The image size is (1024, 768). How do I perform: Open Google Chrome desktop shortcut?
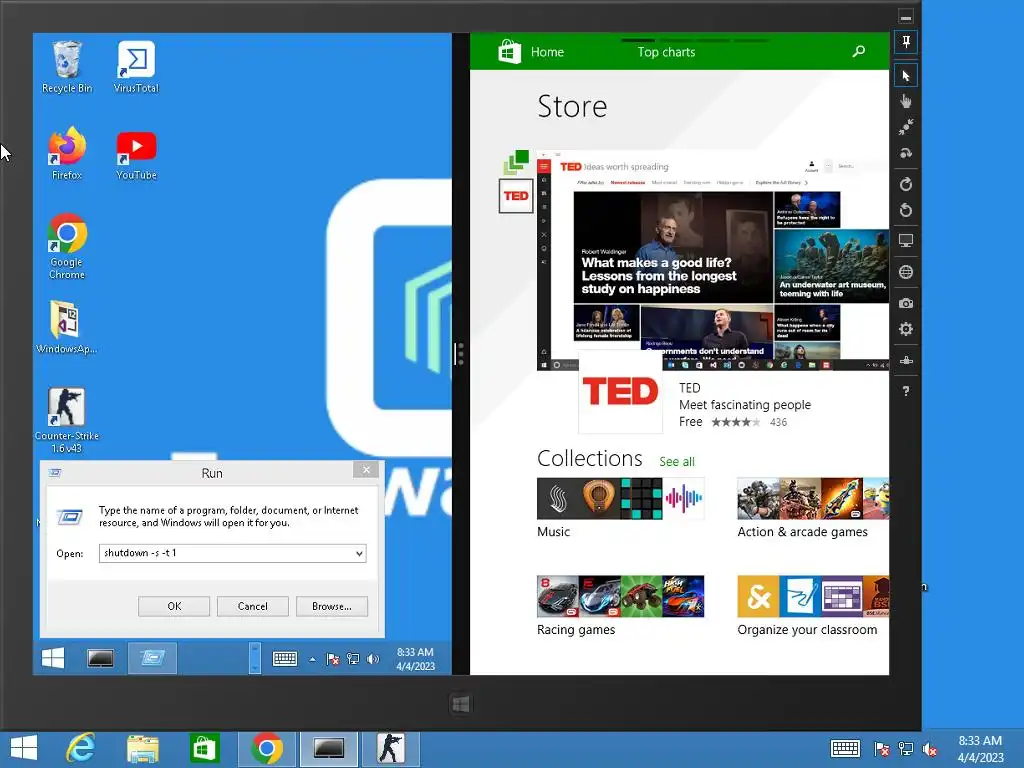(67, 247)
